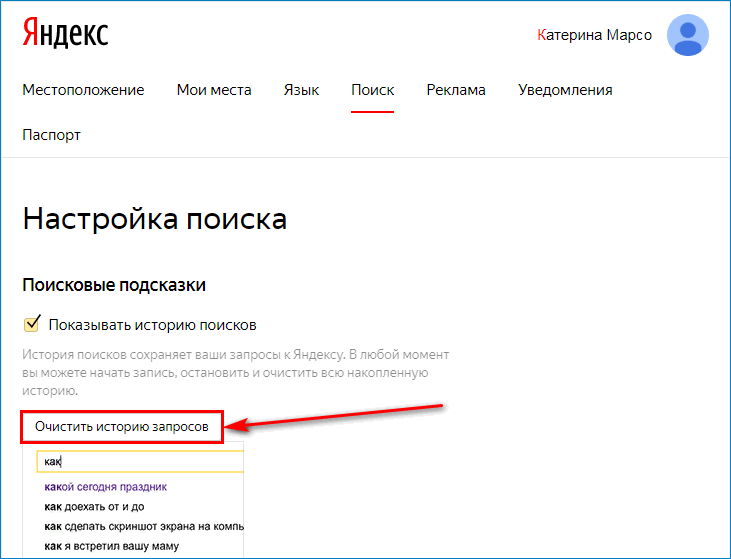The width and height of the screenshot is (731, 559).
Task: Toggle the Показывать историю поисков checkbox
Action: [32, 324]
